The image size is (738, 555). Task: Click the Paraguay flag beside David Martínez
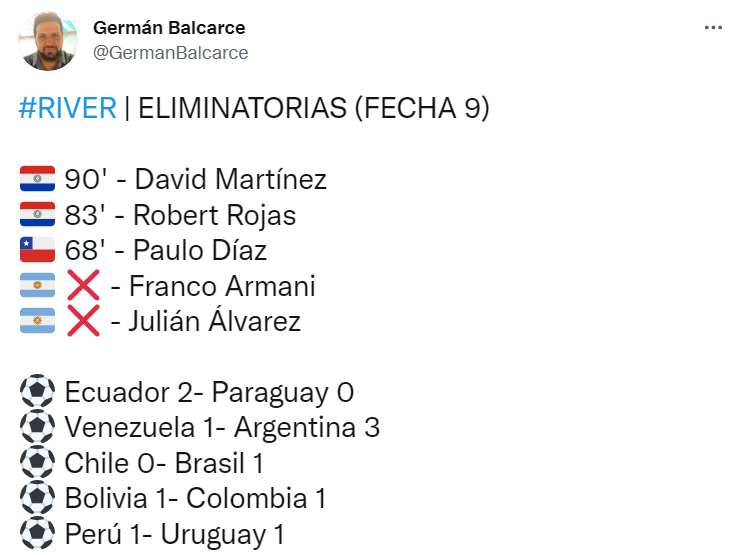tap(37, 178)
